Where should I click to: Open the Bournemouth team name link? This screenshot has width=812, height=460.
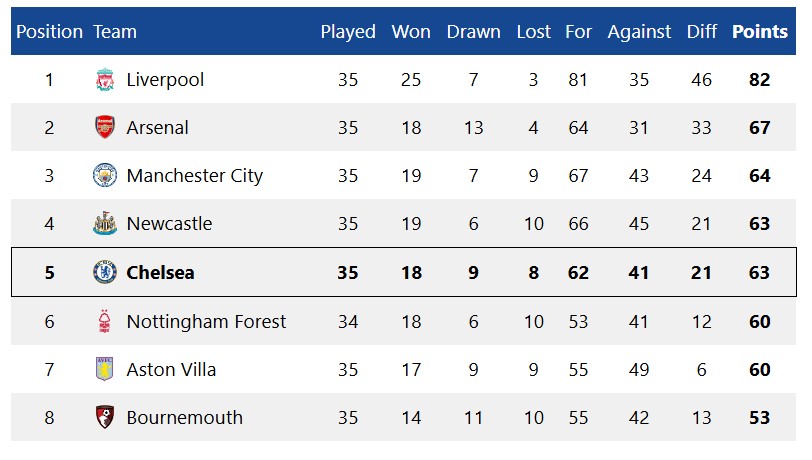[184, 418]
